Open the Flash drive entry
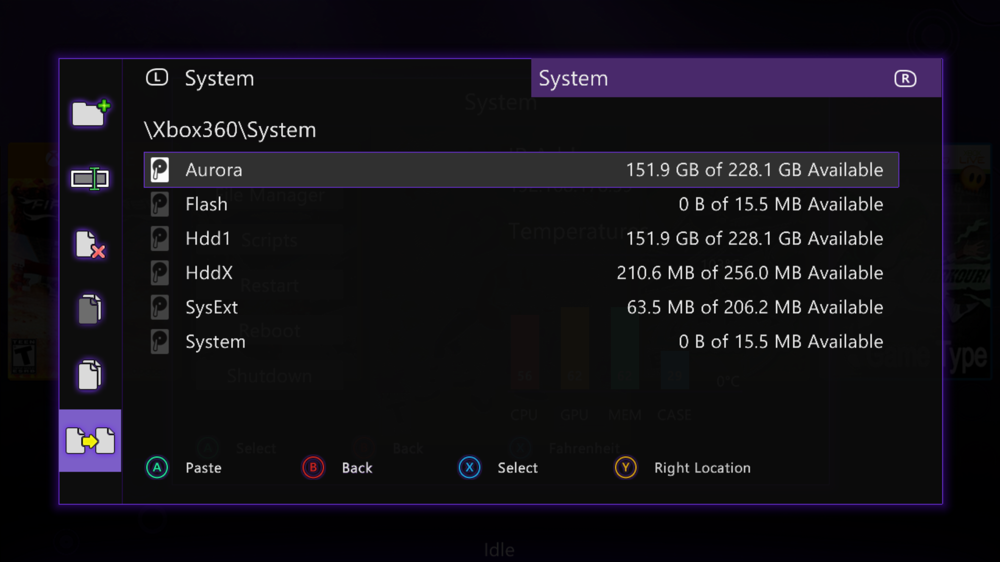This screenshot has width=1000, height=562. point(521,204)
